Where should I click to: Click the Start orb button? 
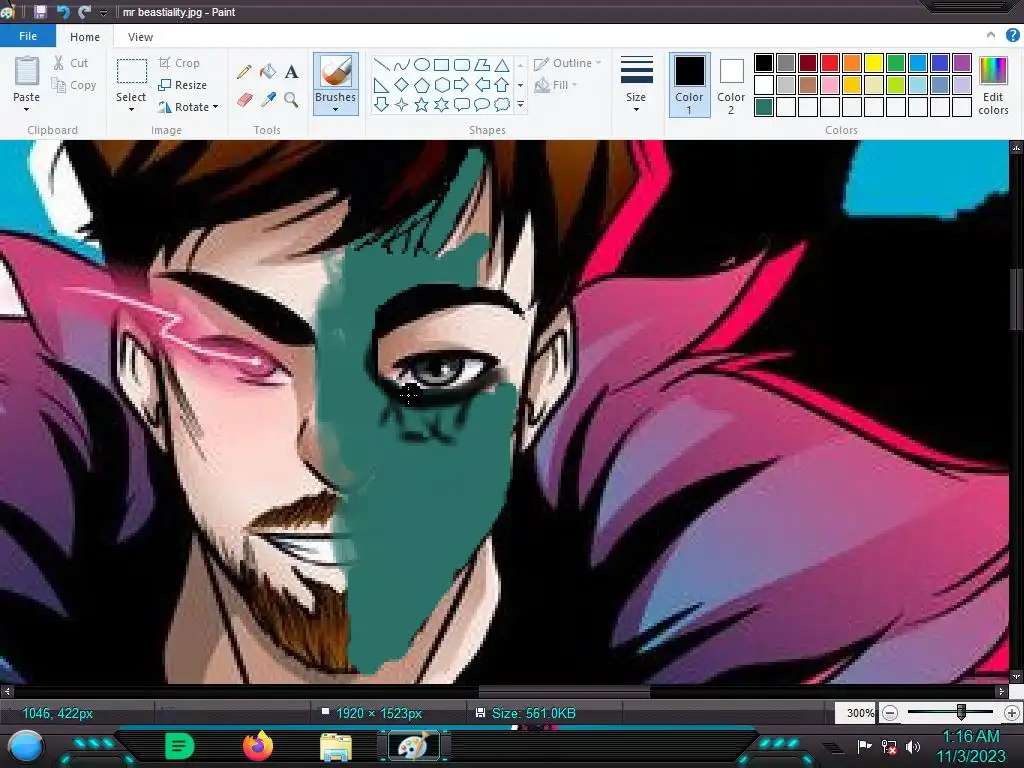click(x=25, y=748)
